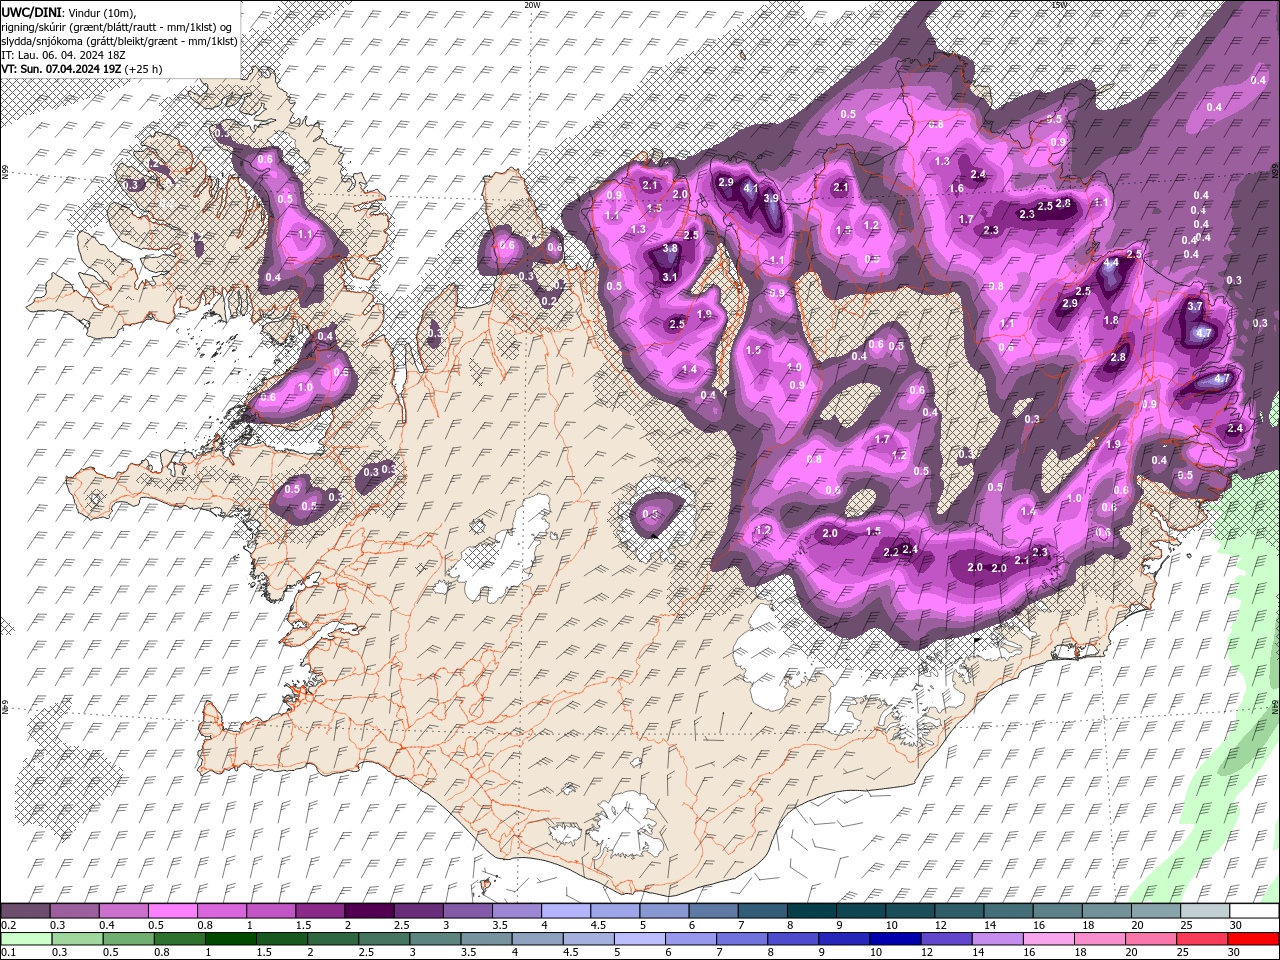Select the crimson 25 swatch on lower scale
Screen dimensions: 1280x960
[1202, 938]
